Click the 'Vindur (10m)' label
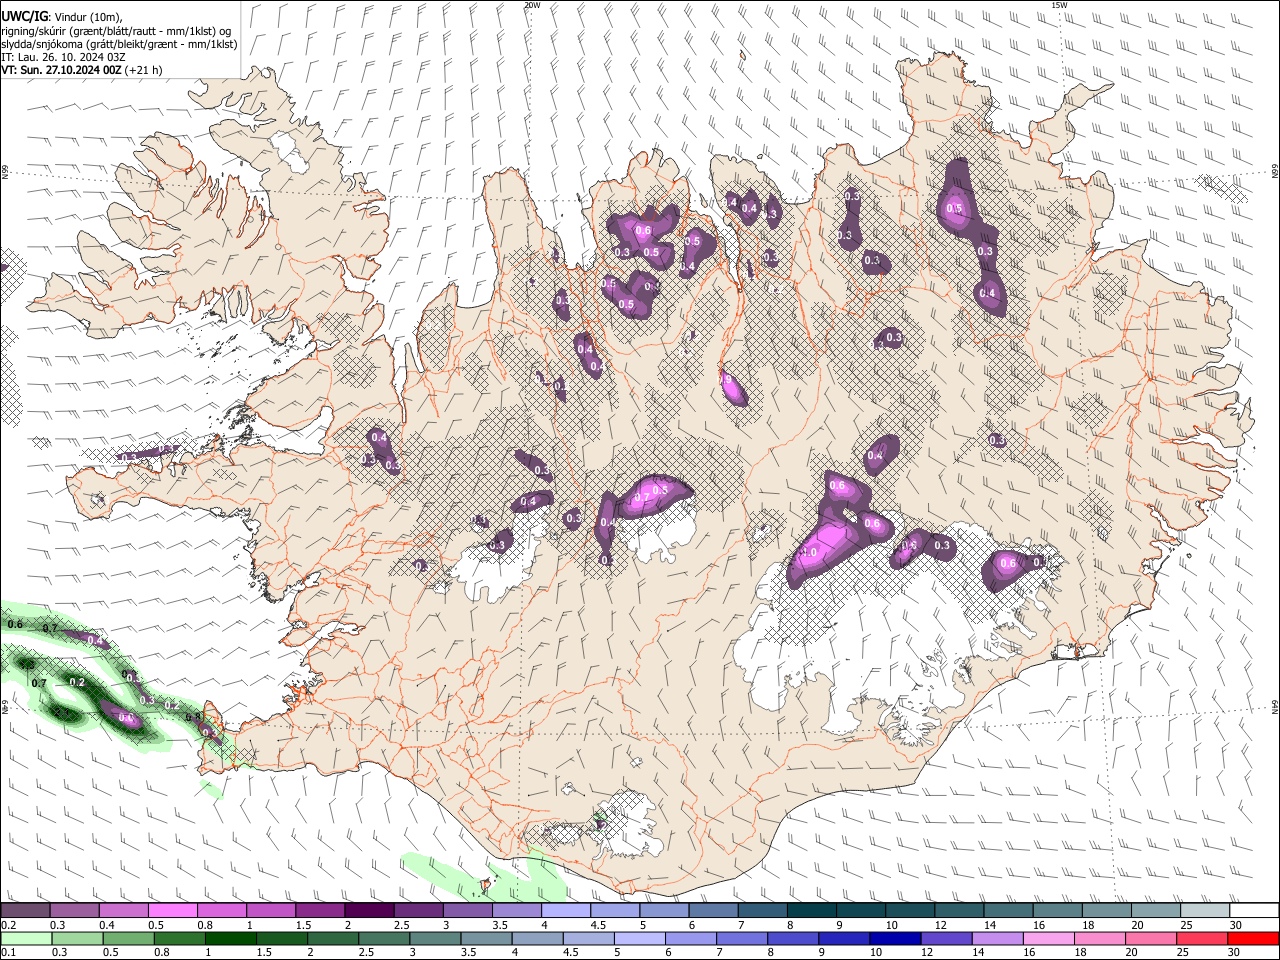The width and height of the screenshot is (1280, 960). pos(88,16)
